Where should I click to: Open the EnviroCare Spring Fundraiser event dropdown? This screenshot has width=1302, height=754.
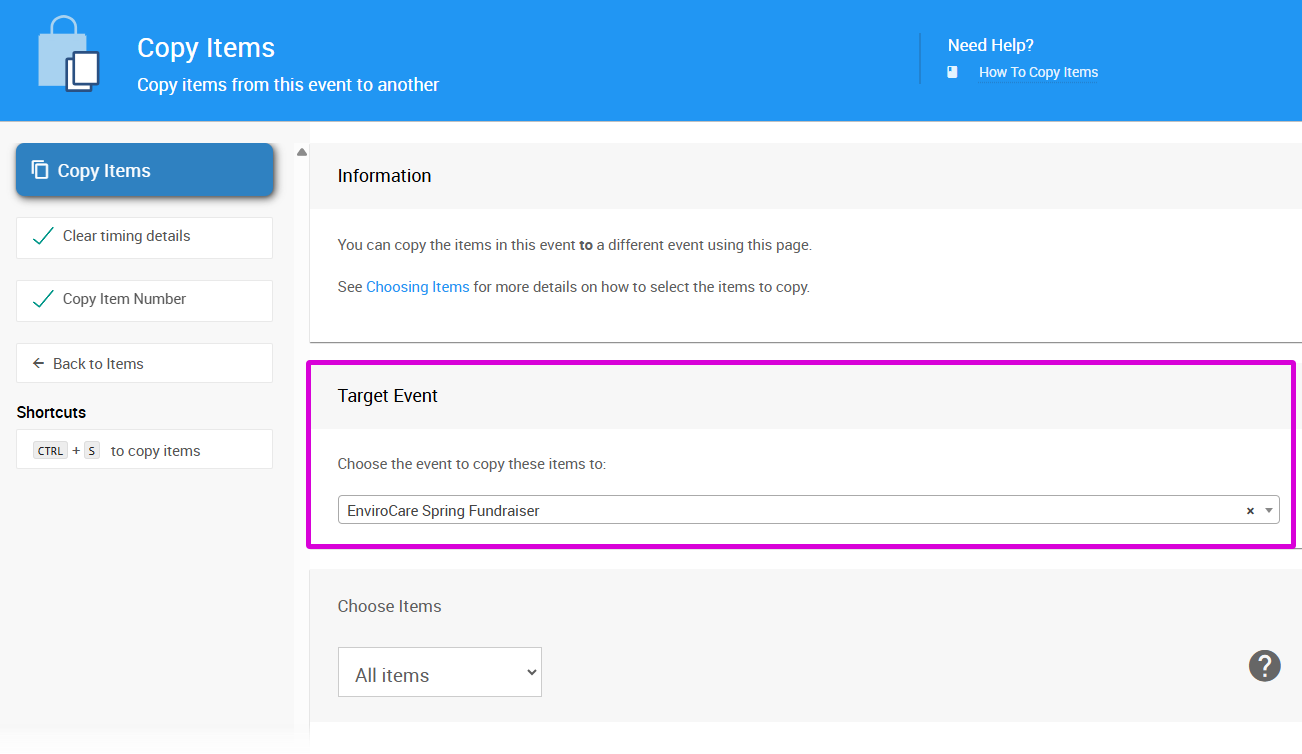790,510
